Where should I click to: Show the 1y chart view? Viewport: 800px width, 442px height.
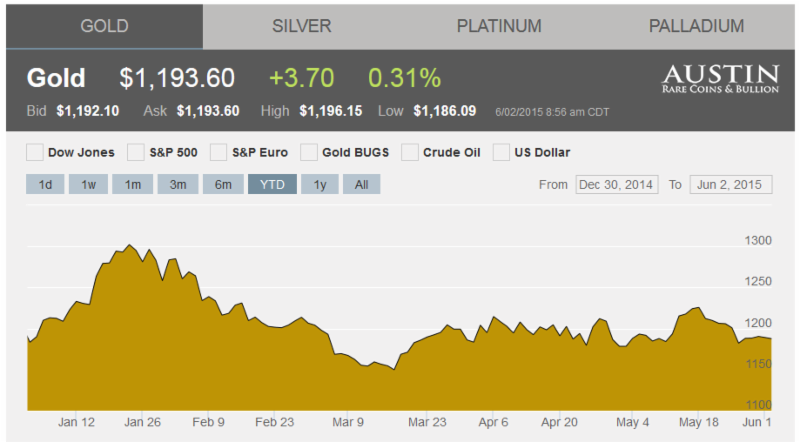[x=319, y=184]
